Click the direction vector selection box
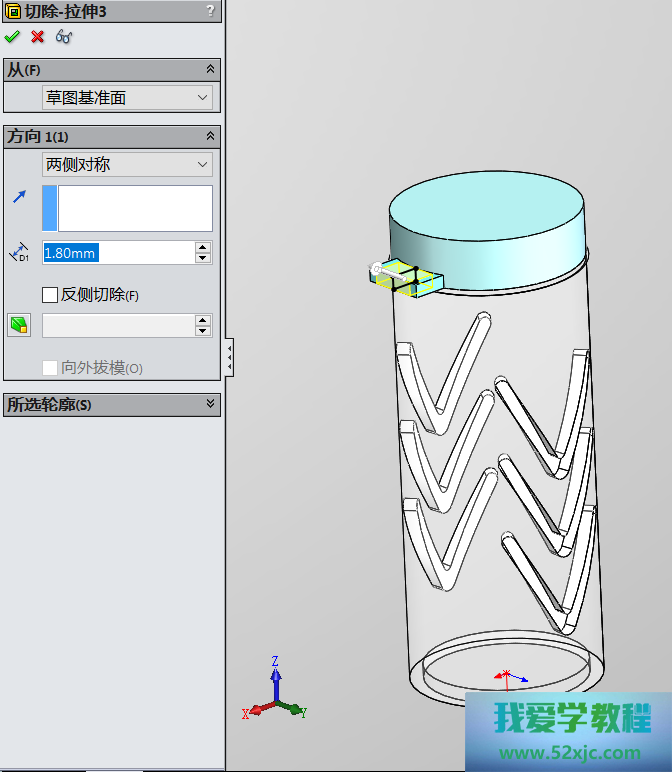Screen dimensions: 672x772 [134, 208]
